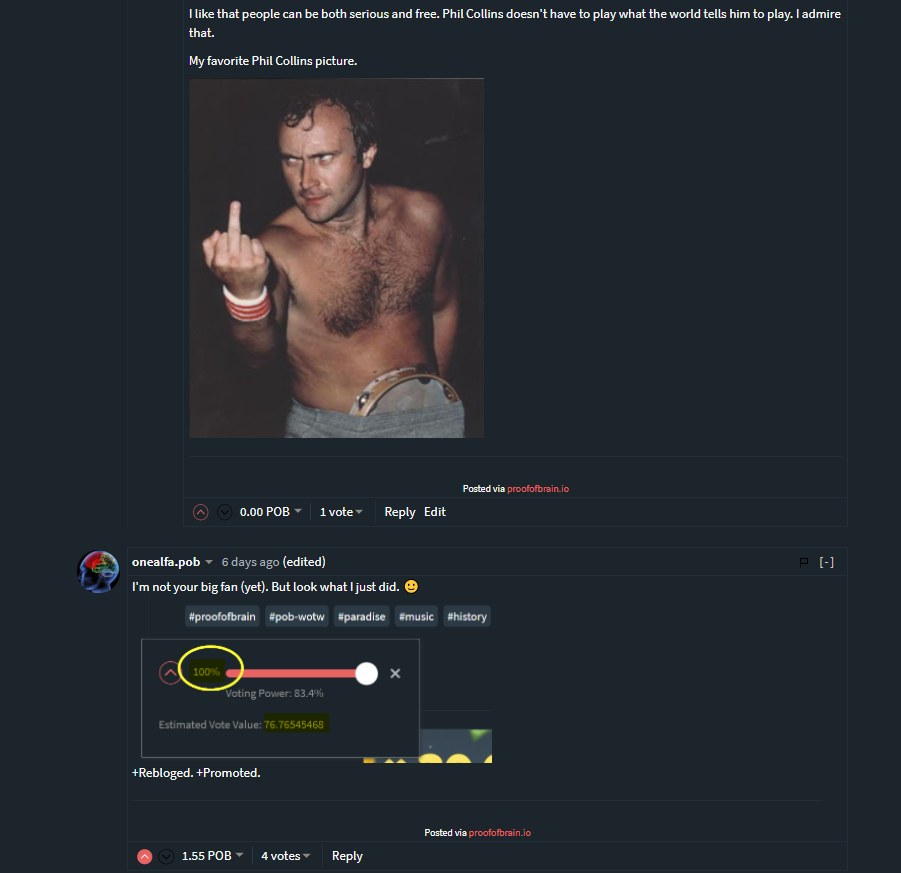Open the 1.55 POB payout details
Viewport: 901px width, 873px height.
(x=212, y=856)
